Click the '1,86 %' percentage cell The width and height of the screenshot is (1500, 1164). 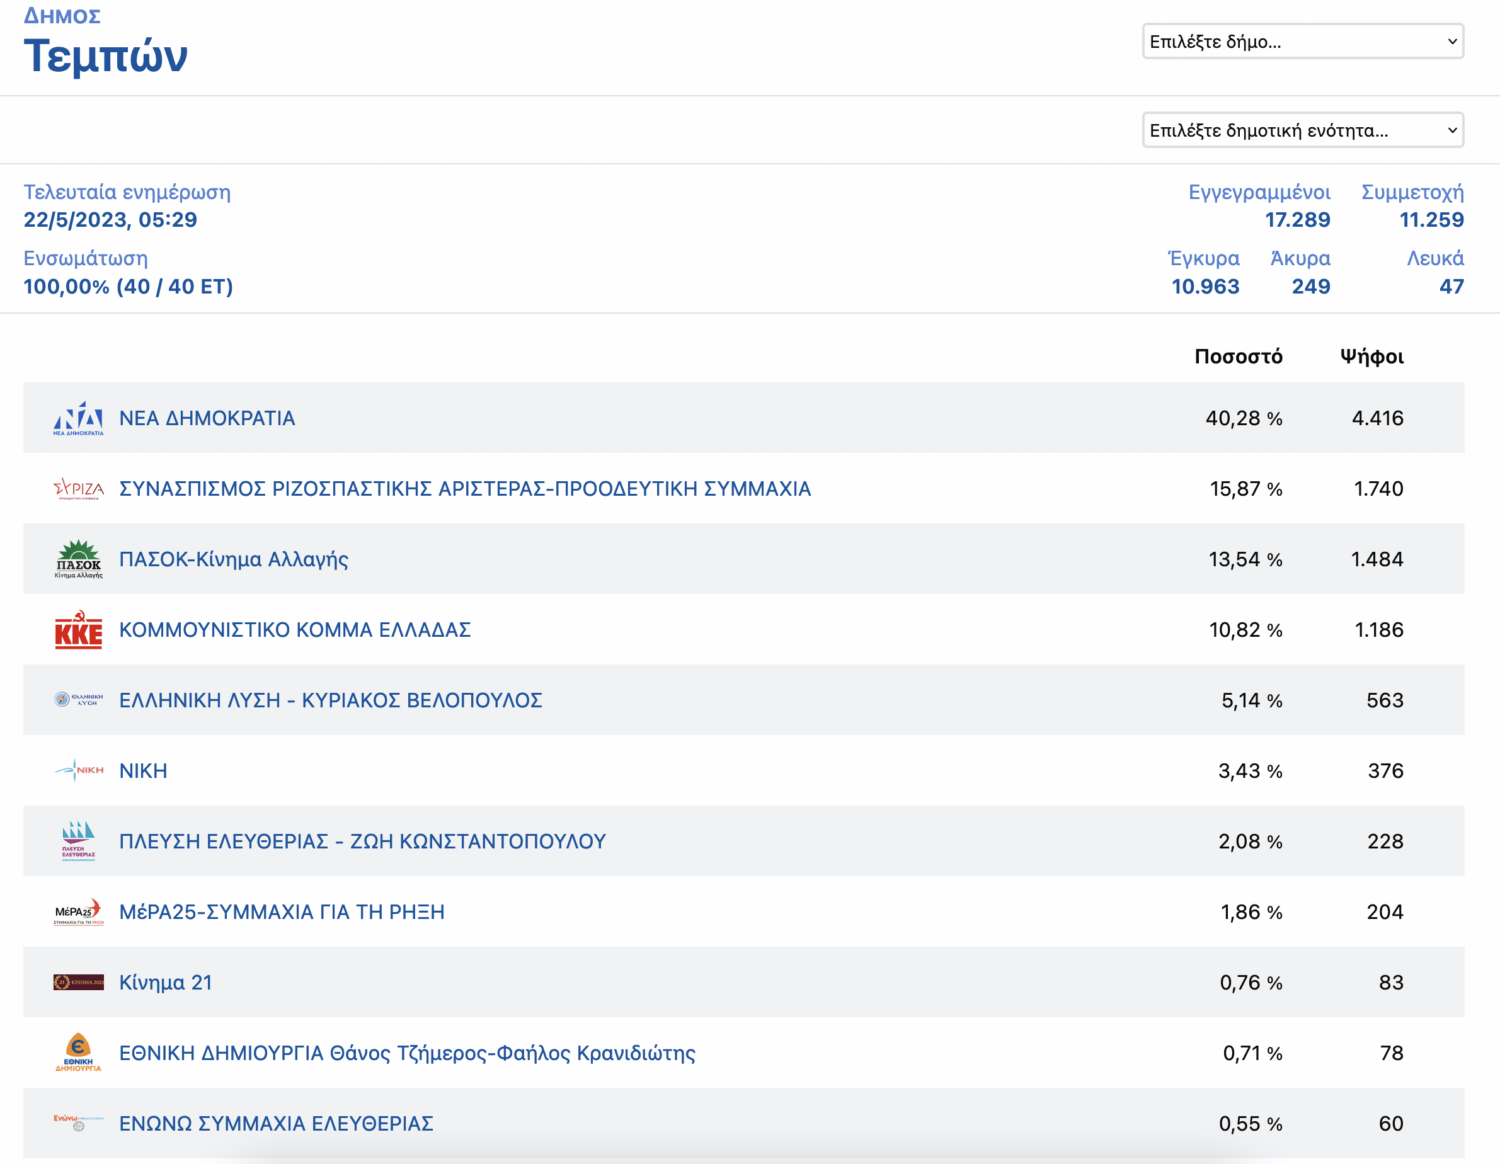[1252, 912]
